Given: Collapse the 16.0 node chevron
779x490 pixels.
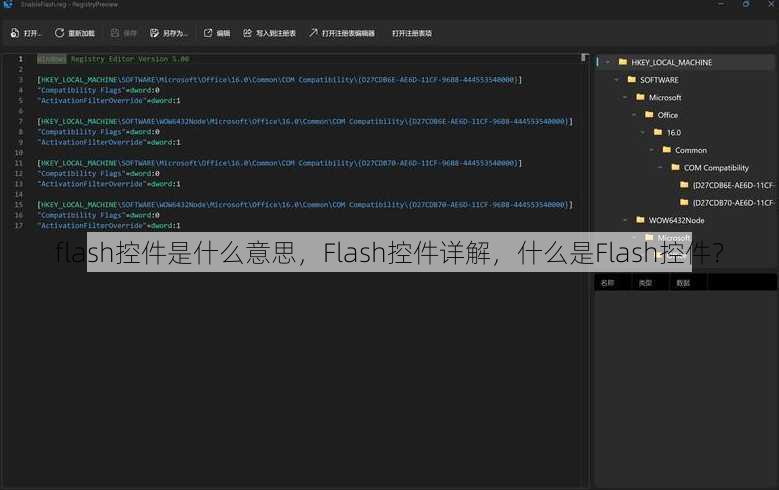Looking at the screenshot, I should coord(643,133).
